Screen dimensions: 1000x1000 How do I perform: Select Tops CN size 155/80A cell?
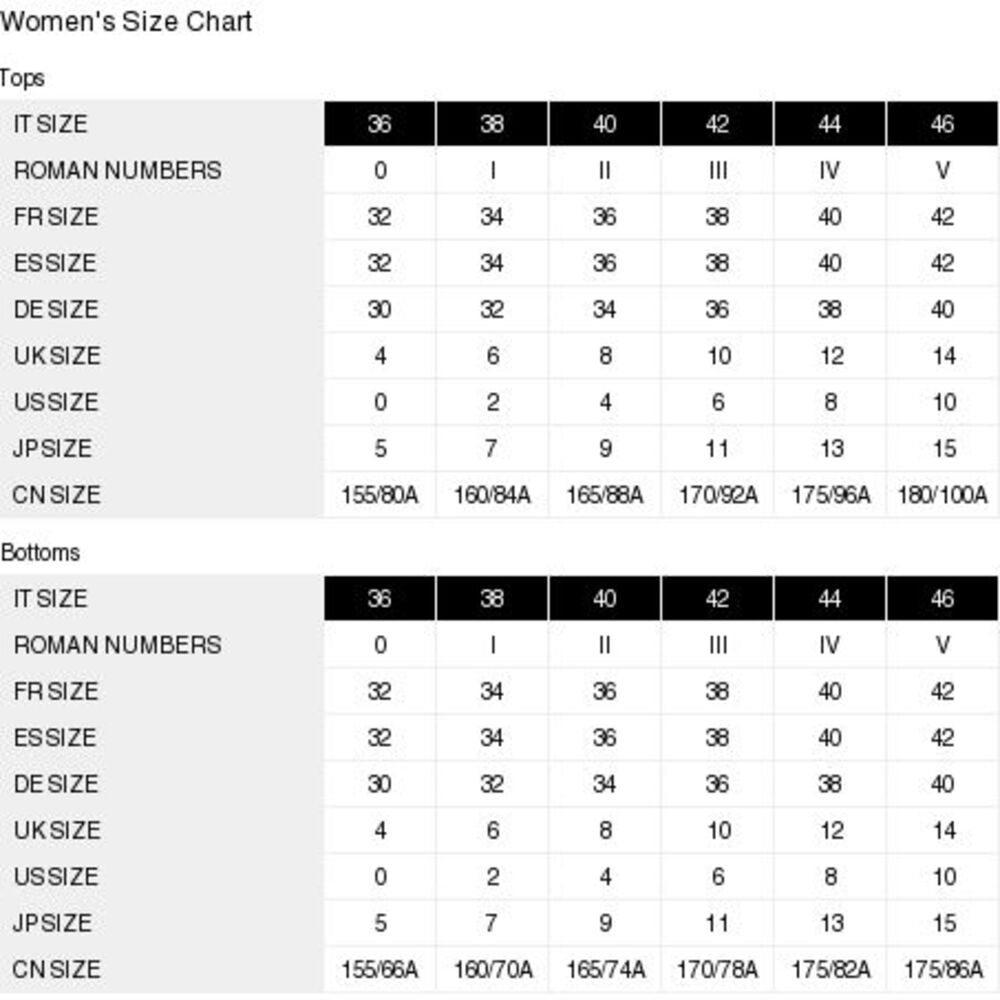[379, 495]
